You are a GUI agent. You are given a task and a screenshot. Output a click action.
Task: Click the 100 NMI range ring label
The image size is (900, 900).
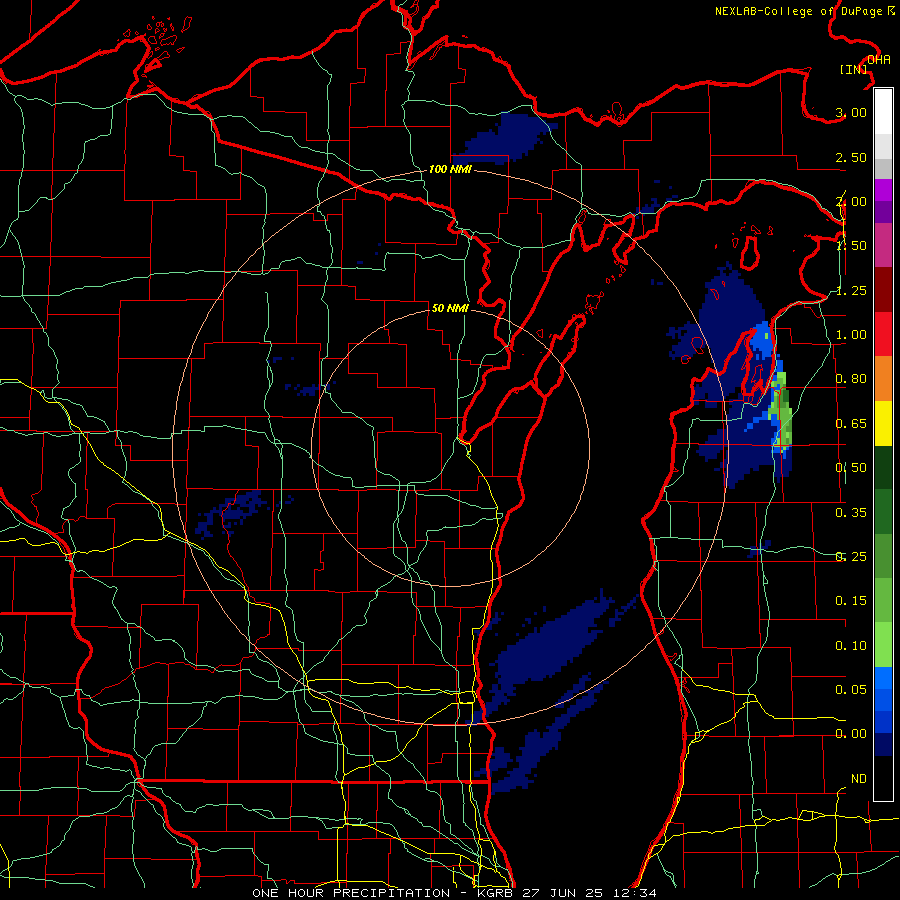point(451,169)
